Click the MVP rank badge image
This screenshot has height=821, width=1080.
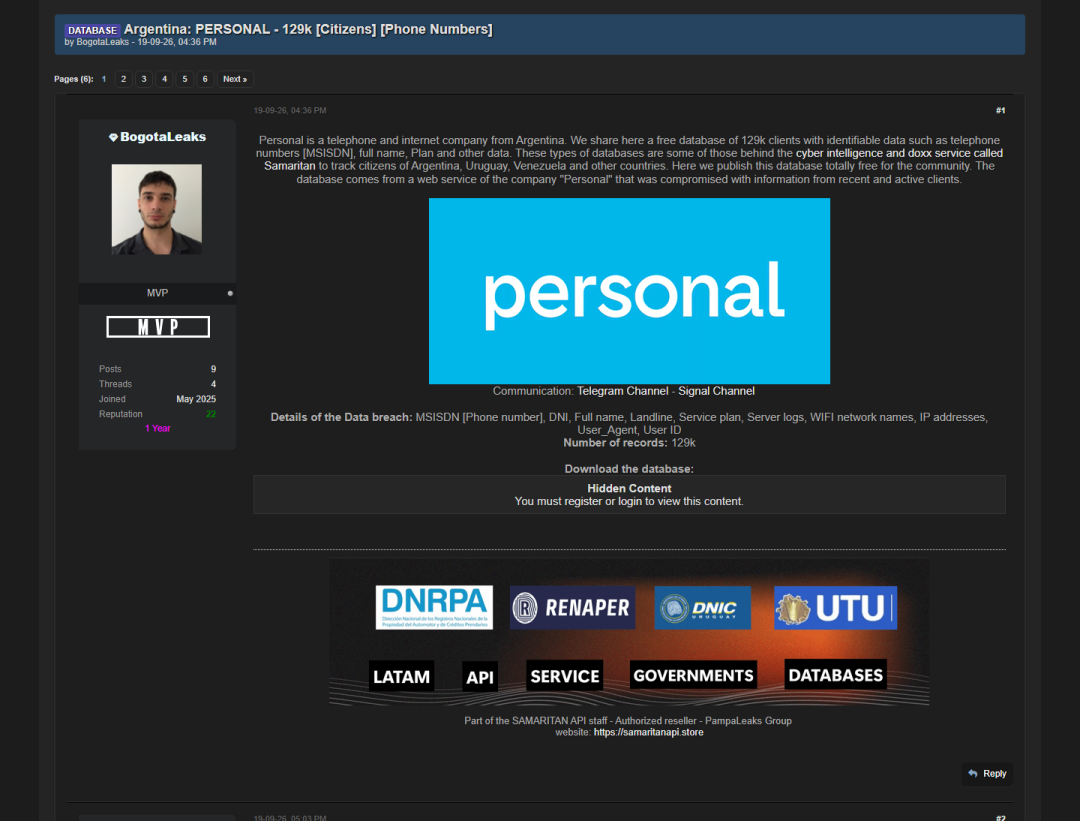point(158,326)
